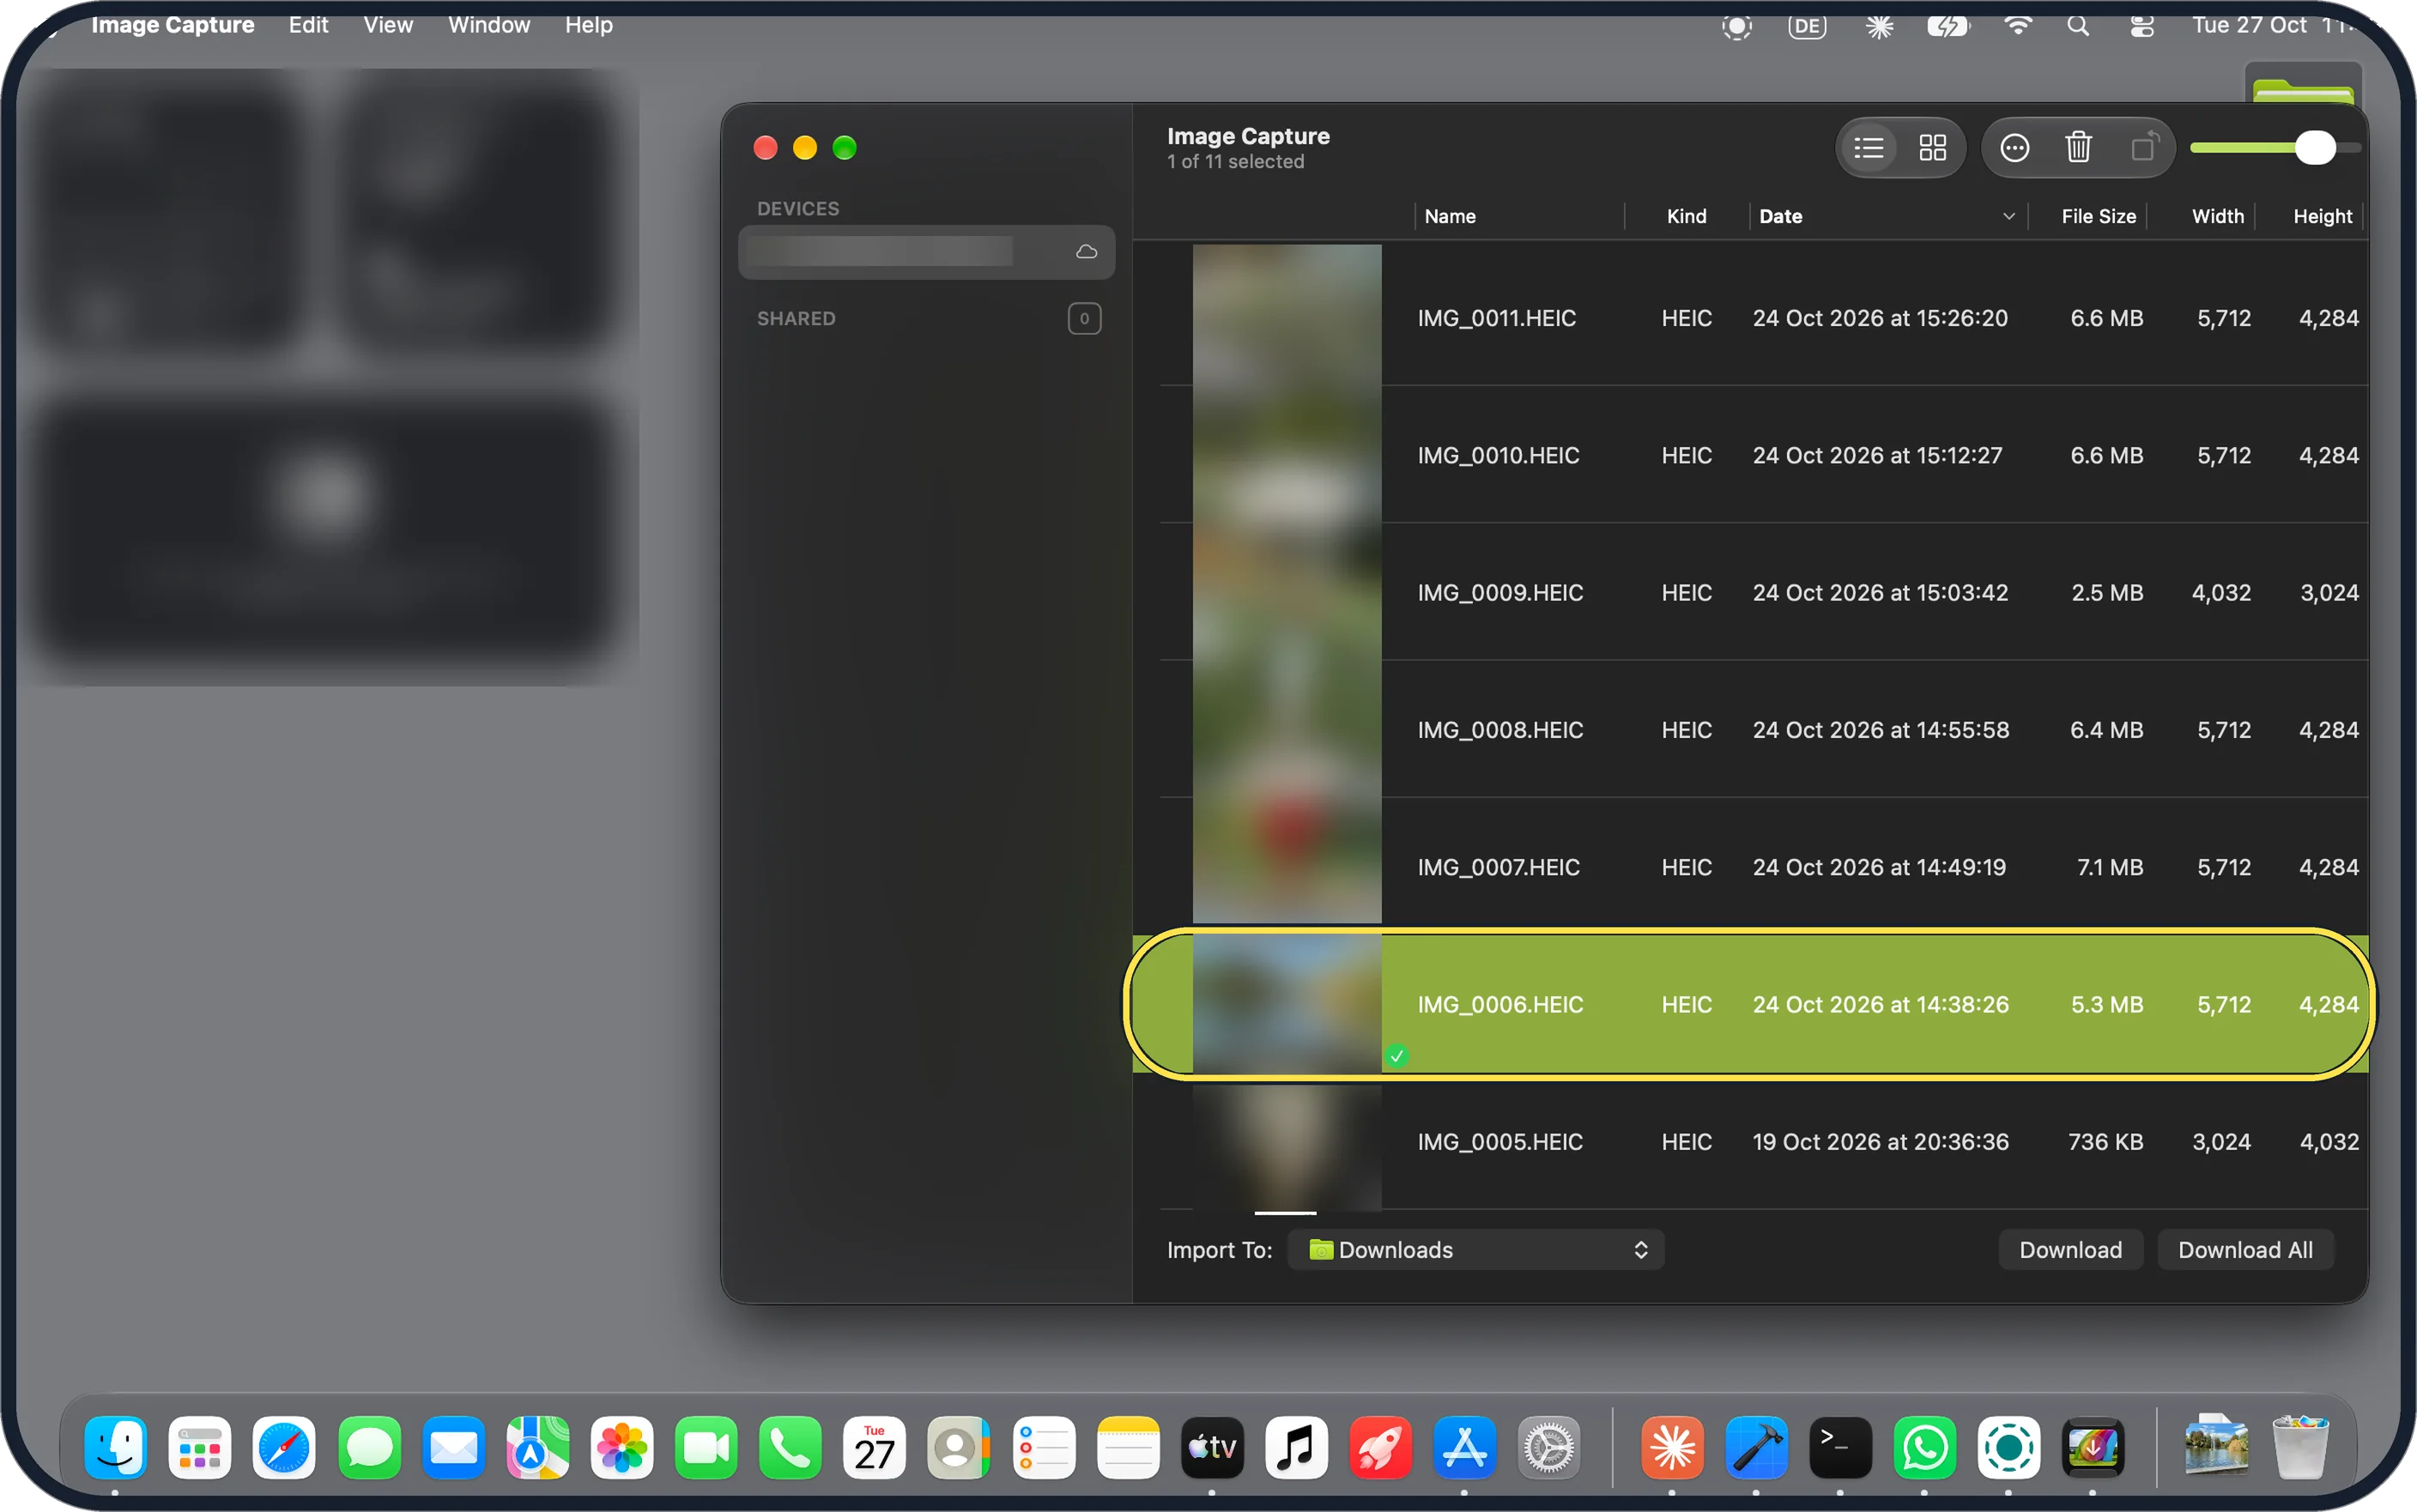
Task: Open App Store from the Dock
Action: click(1464, 1448)
